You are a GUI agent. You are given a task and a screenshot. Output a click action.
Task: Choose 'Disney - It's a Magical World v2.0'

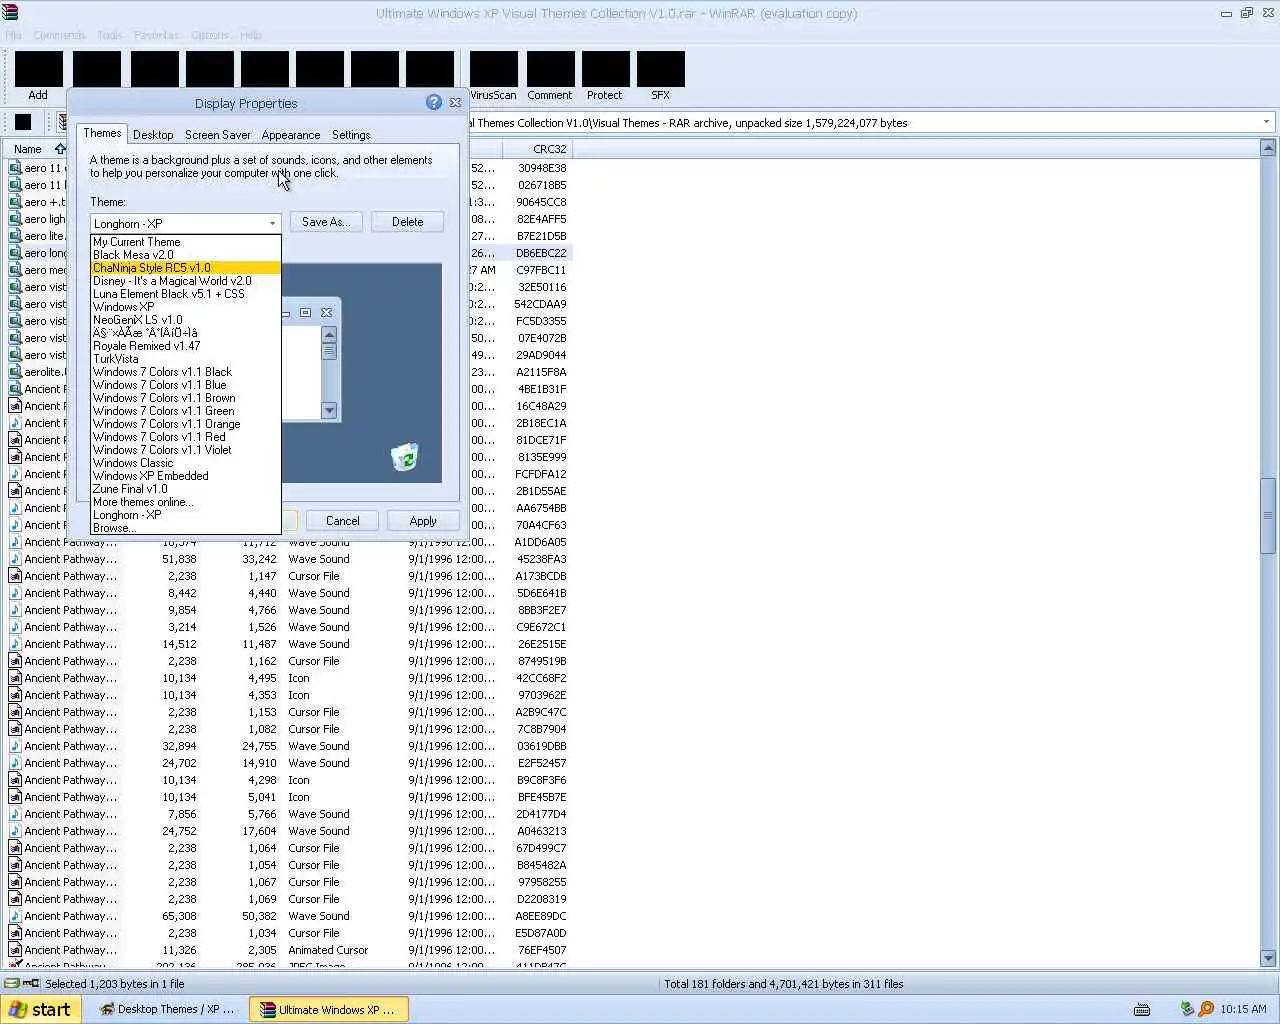tap(185, 281)
